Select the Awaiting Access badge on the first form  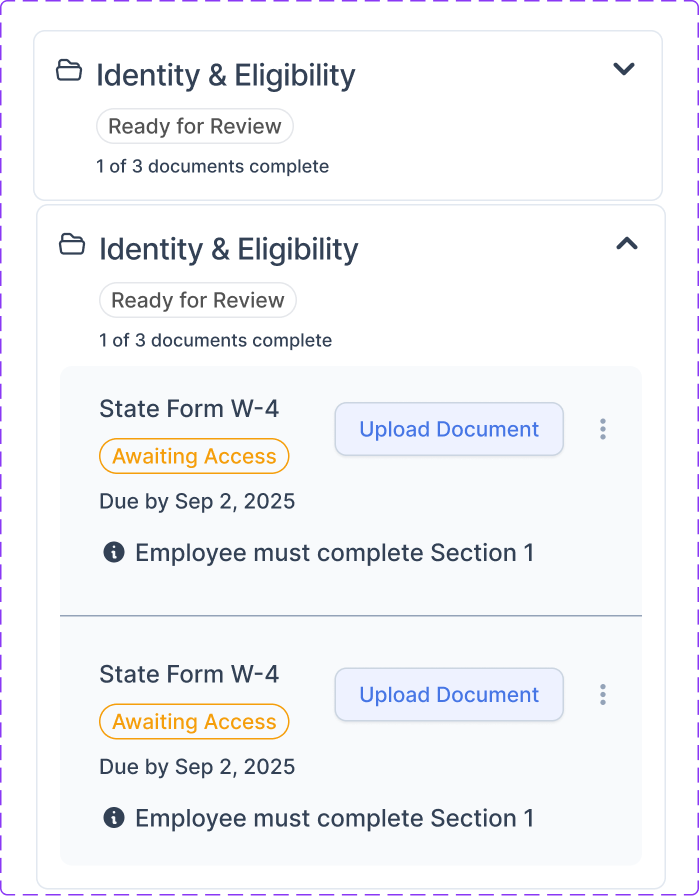tap(194, 456)
